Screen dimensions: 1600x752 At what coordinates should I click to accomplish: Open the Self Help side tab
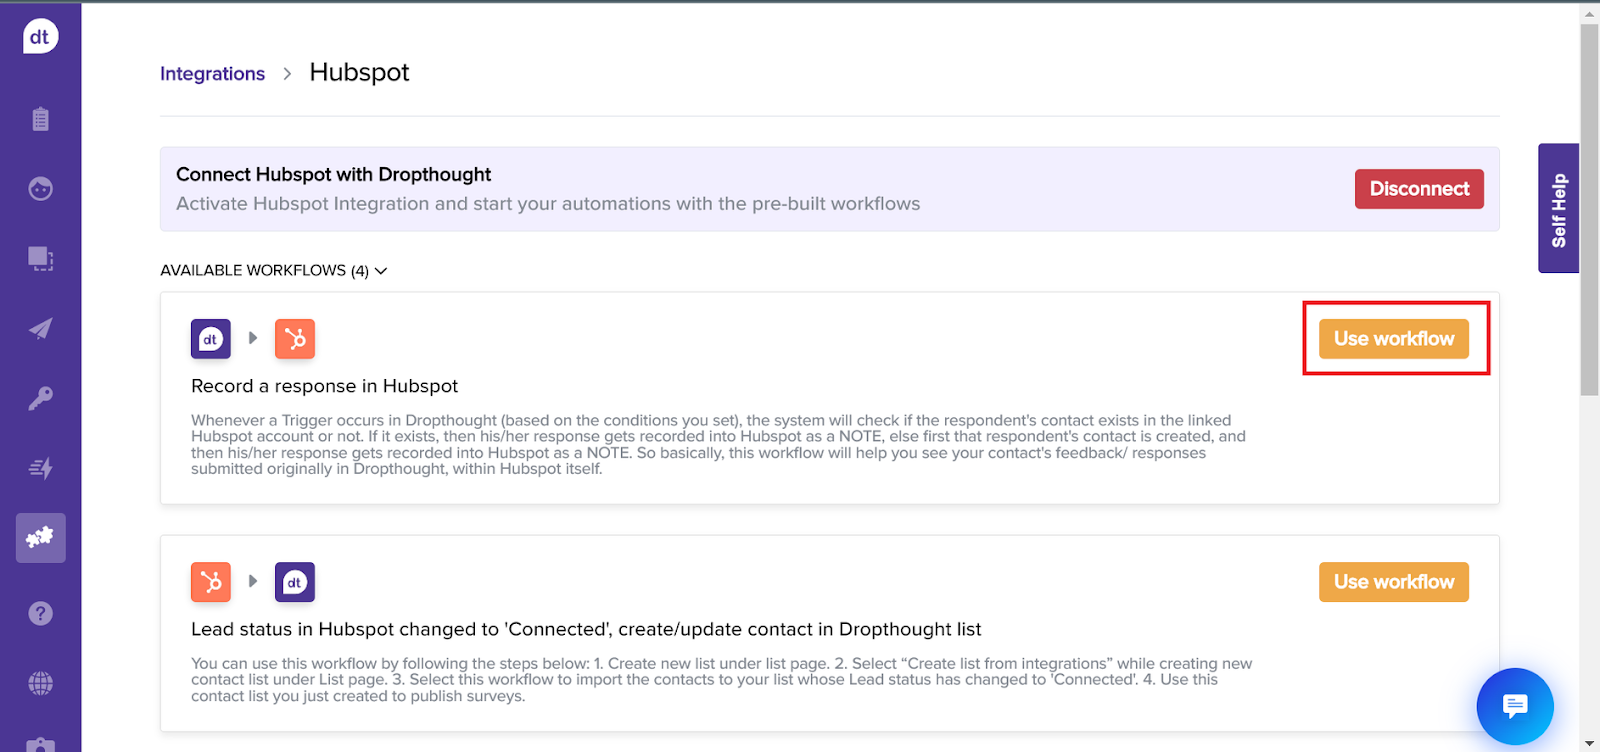[1558, 208]
